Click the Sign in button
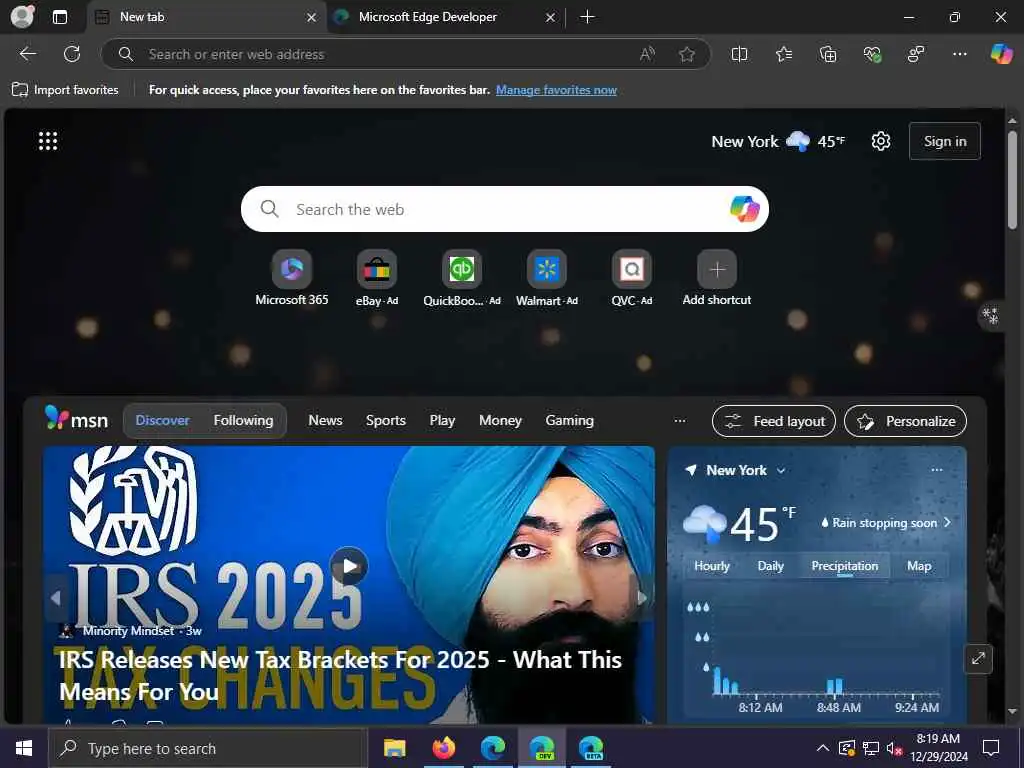Screen dimensions: 1024x768 click(x=944, y=141)
